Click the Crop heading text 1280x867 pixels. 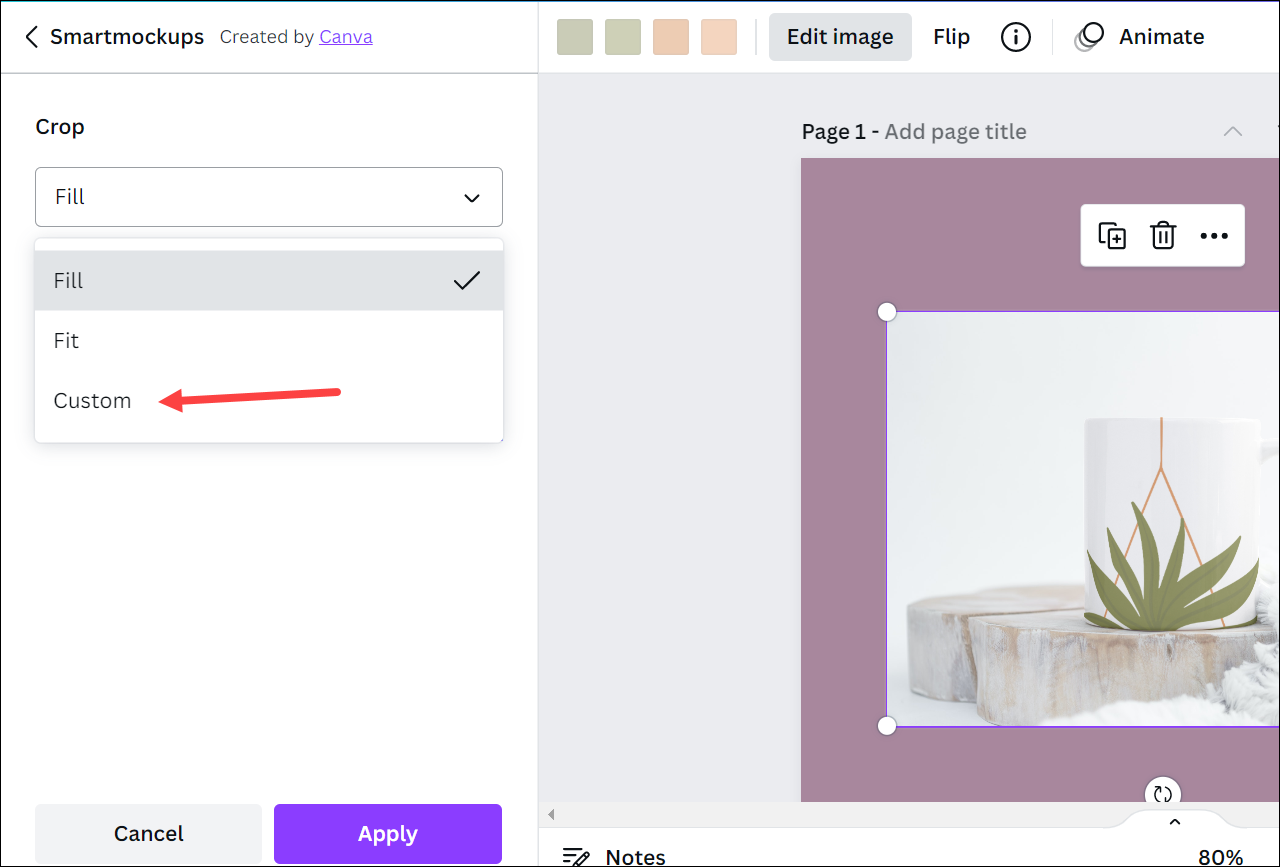point(60,127)
